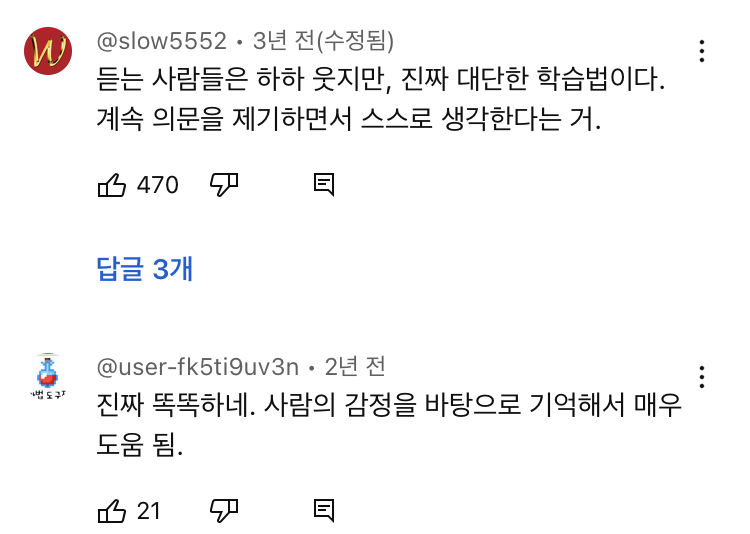This screenshot has width=750, height=534.
Task: Click the 3년 전(수정됨) timestamp
Action: pos(323,41)
